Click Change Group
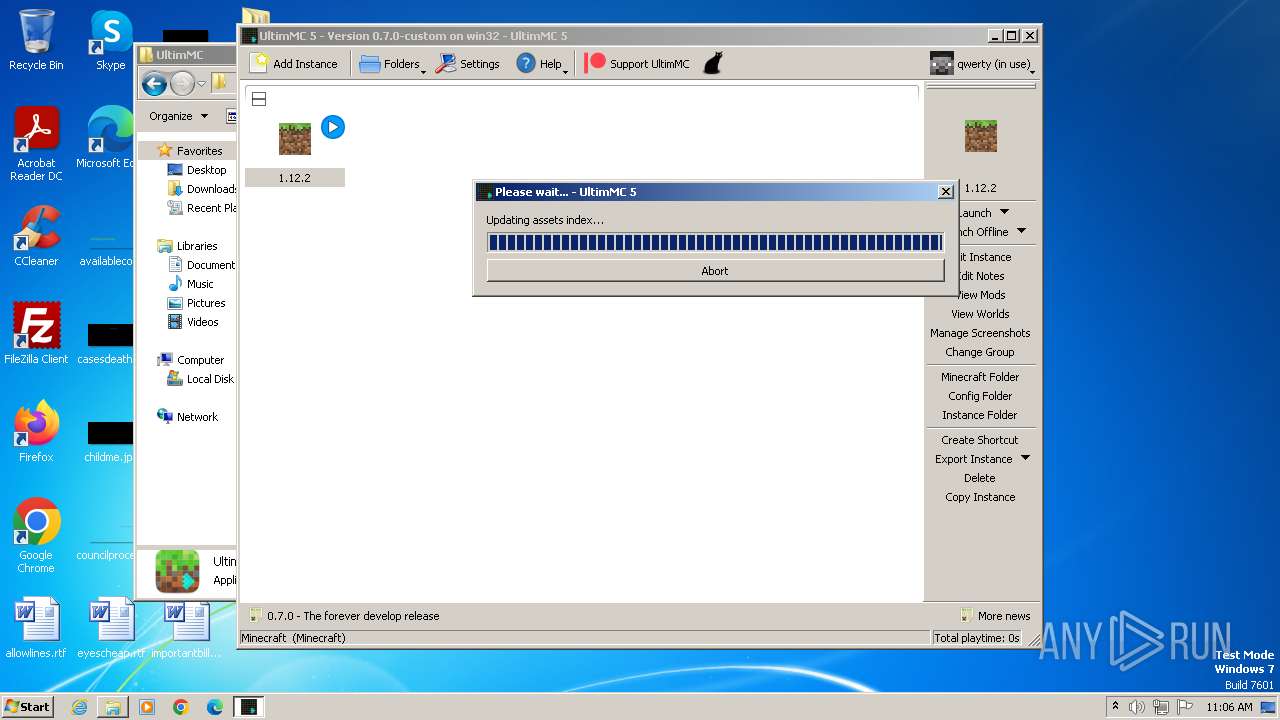Screen dimensions: 1280x720 [980, 352]
